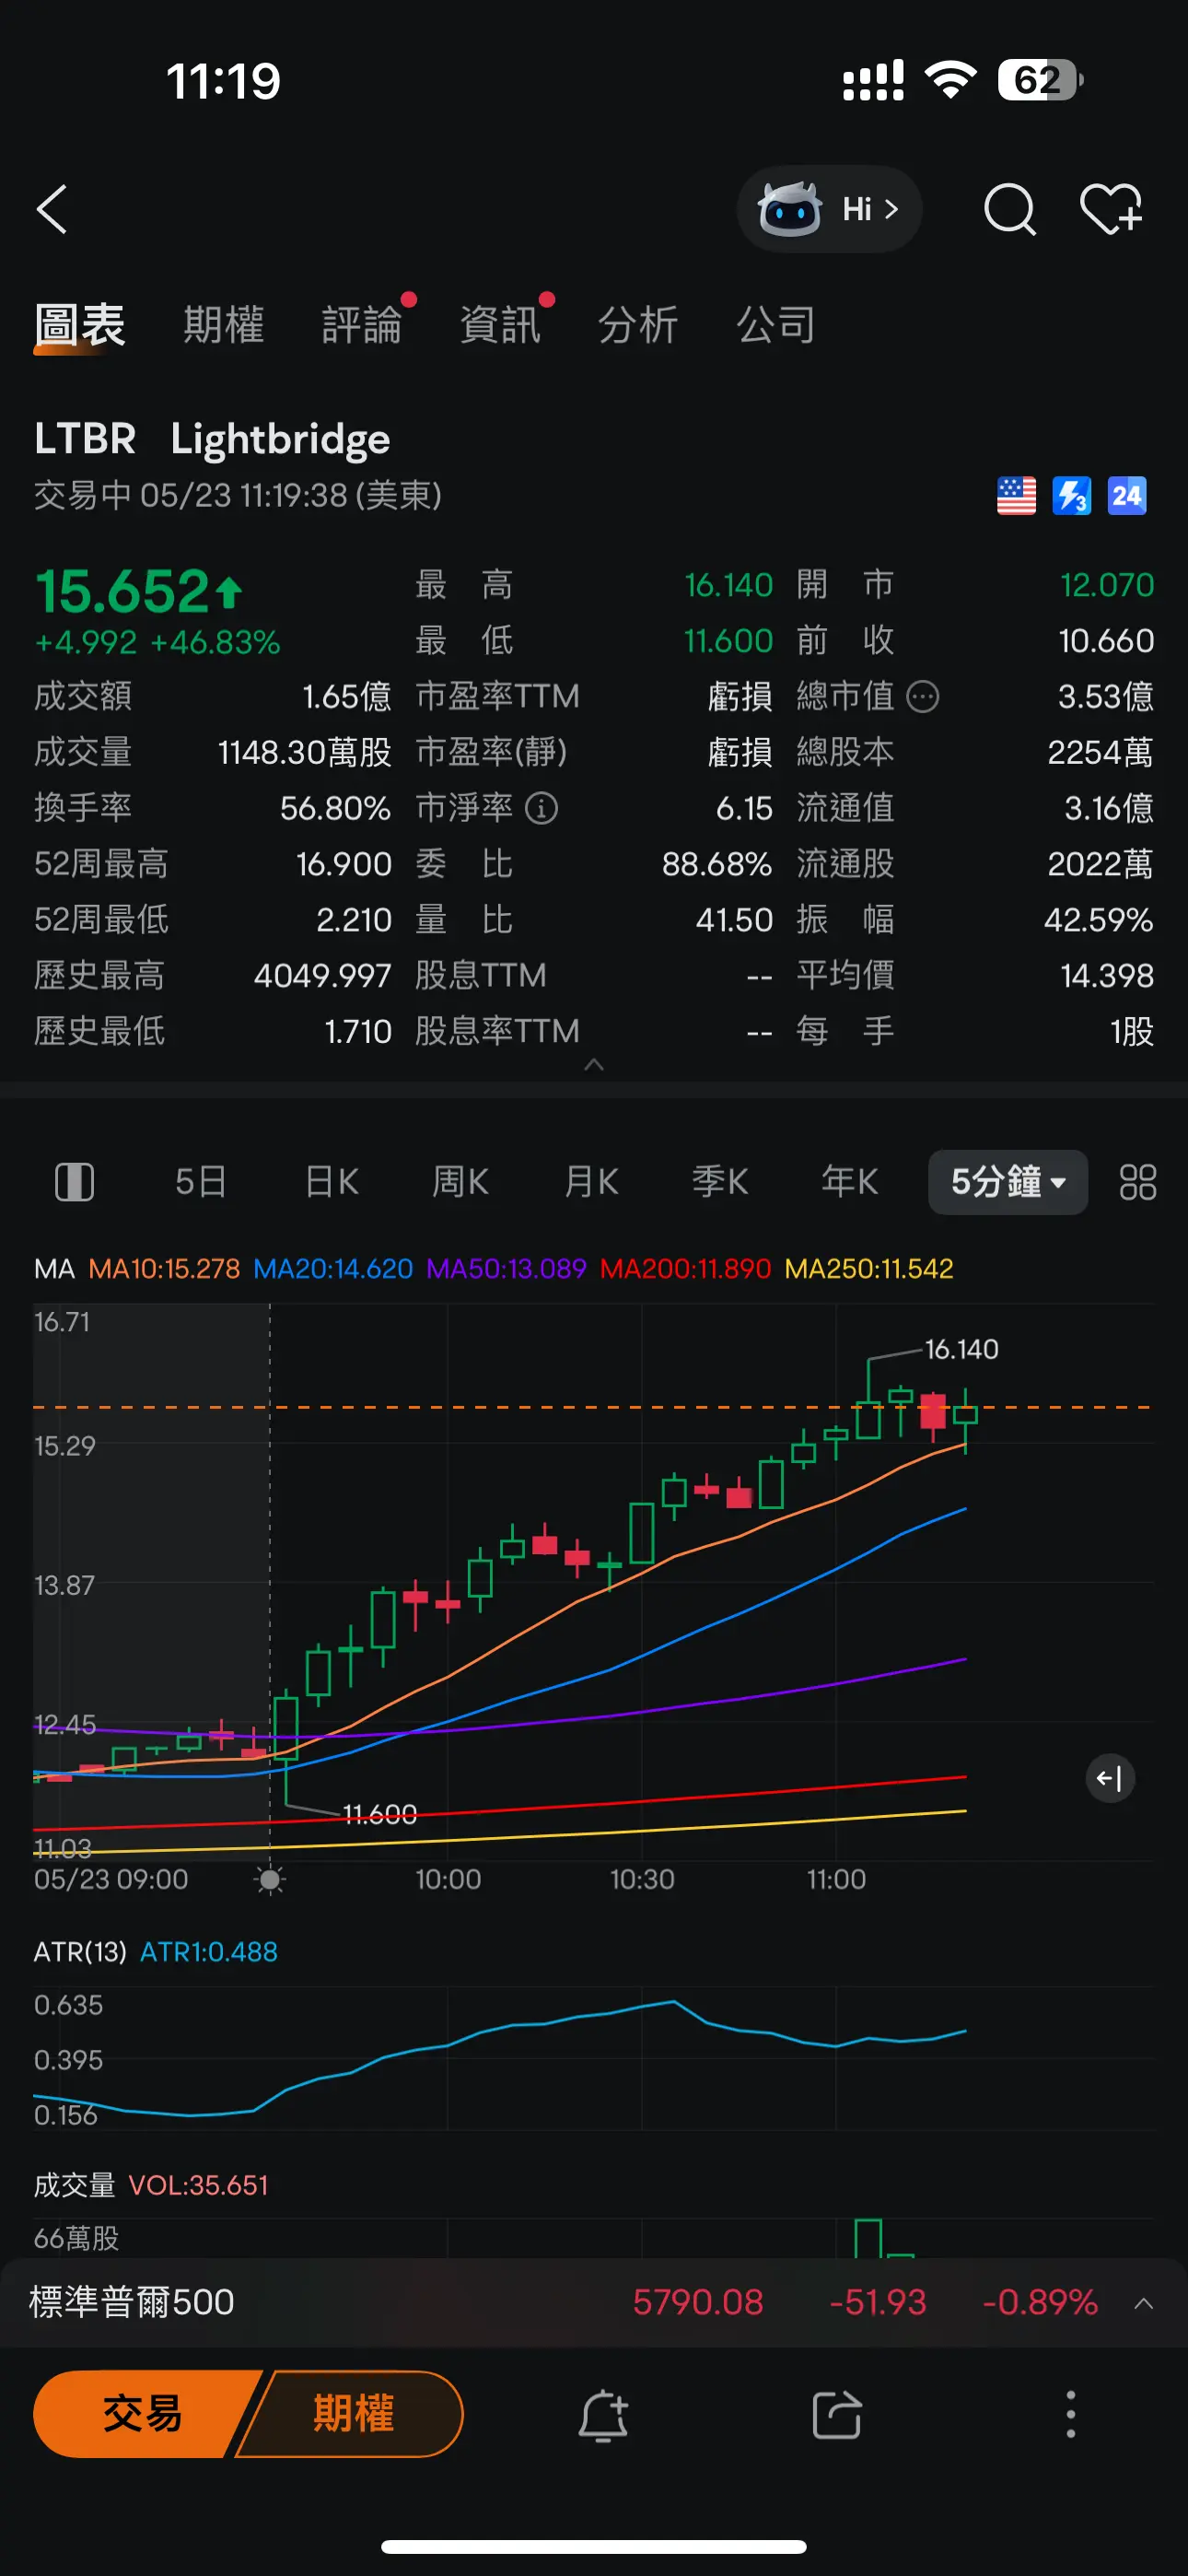This screenshot has height=2576, width=1188.
Task: Open the total market cap more-info icon
Action: pos(922,696)
